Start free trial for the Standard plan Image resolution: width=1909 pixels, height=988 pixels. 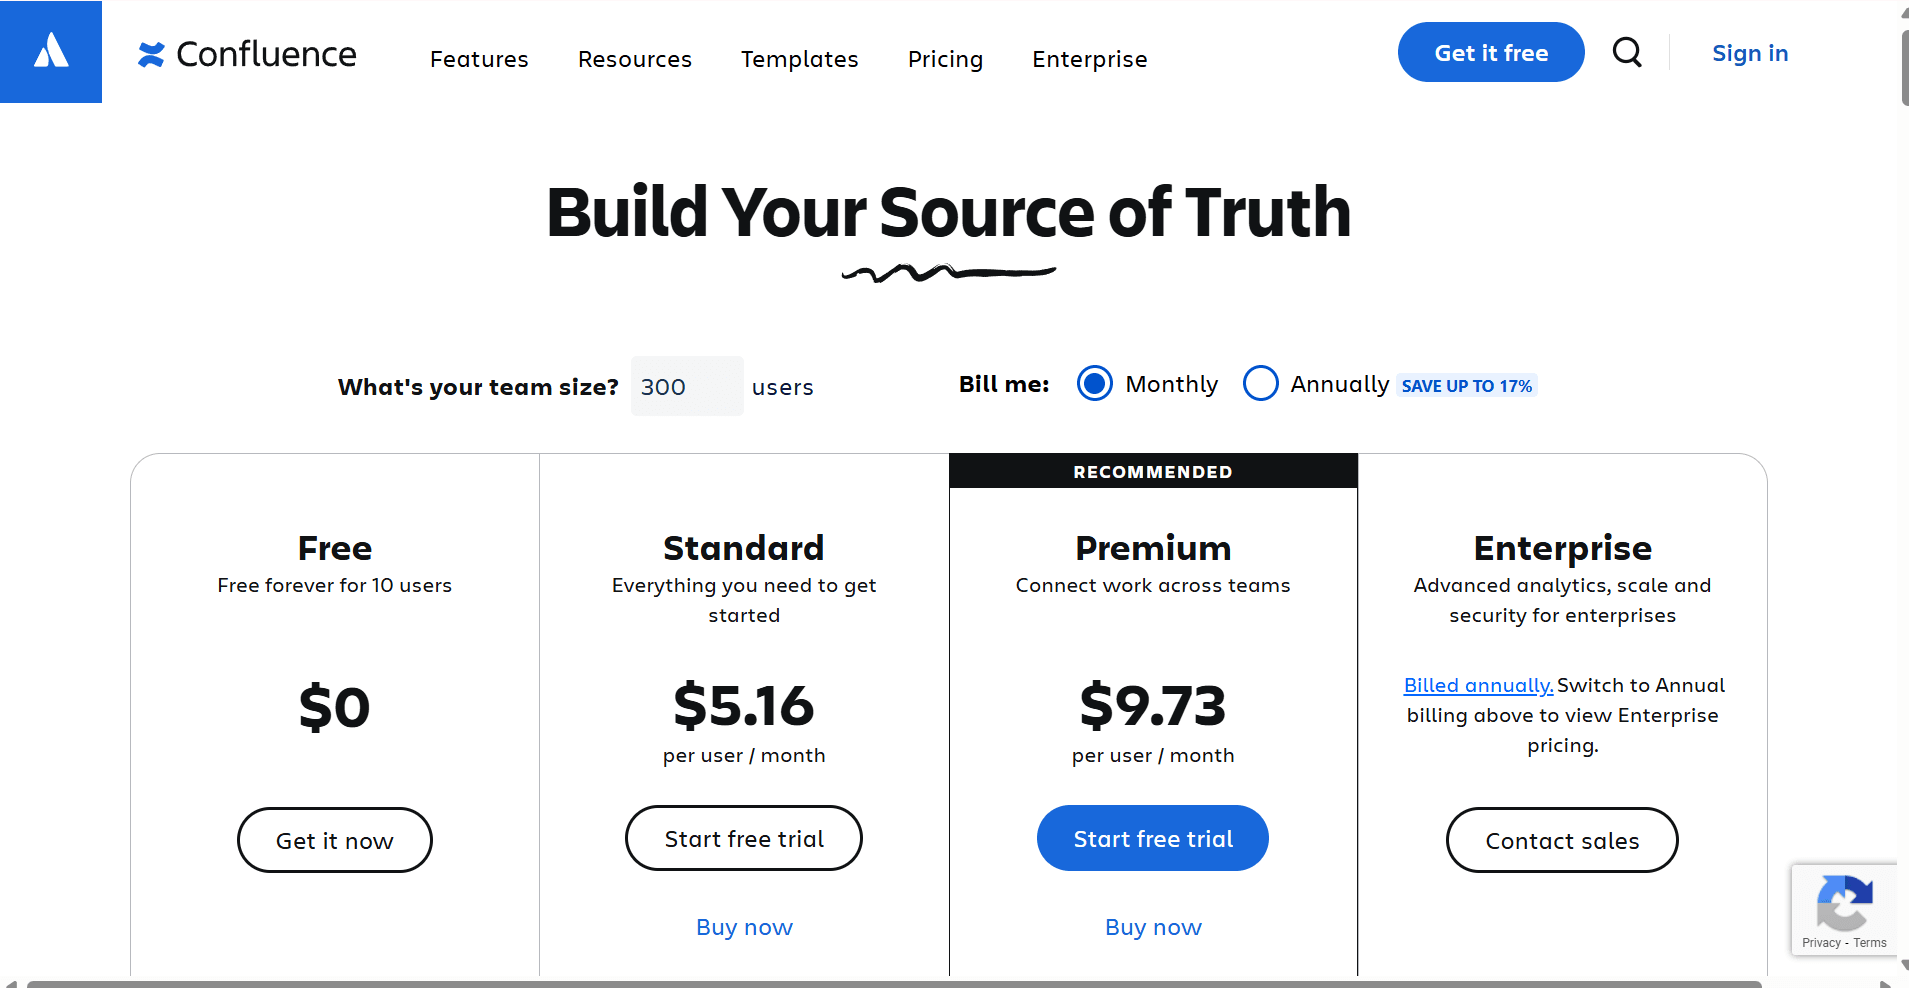[744, 838]
